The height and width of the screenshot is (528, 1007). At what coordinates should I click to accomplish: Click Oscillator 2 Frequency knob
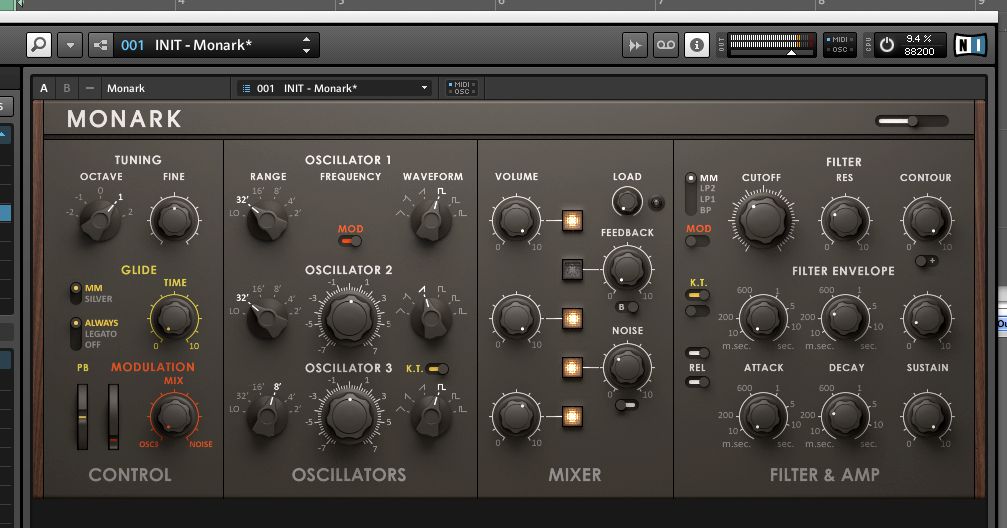pos(349,317)
